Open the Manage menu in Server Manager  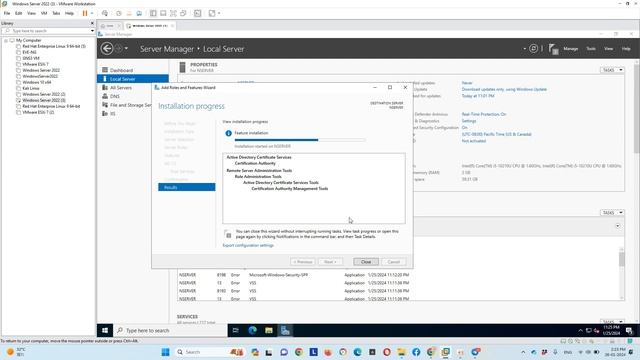(x=571, y=49)
